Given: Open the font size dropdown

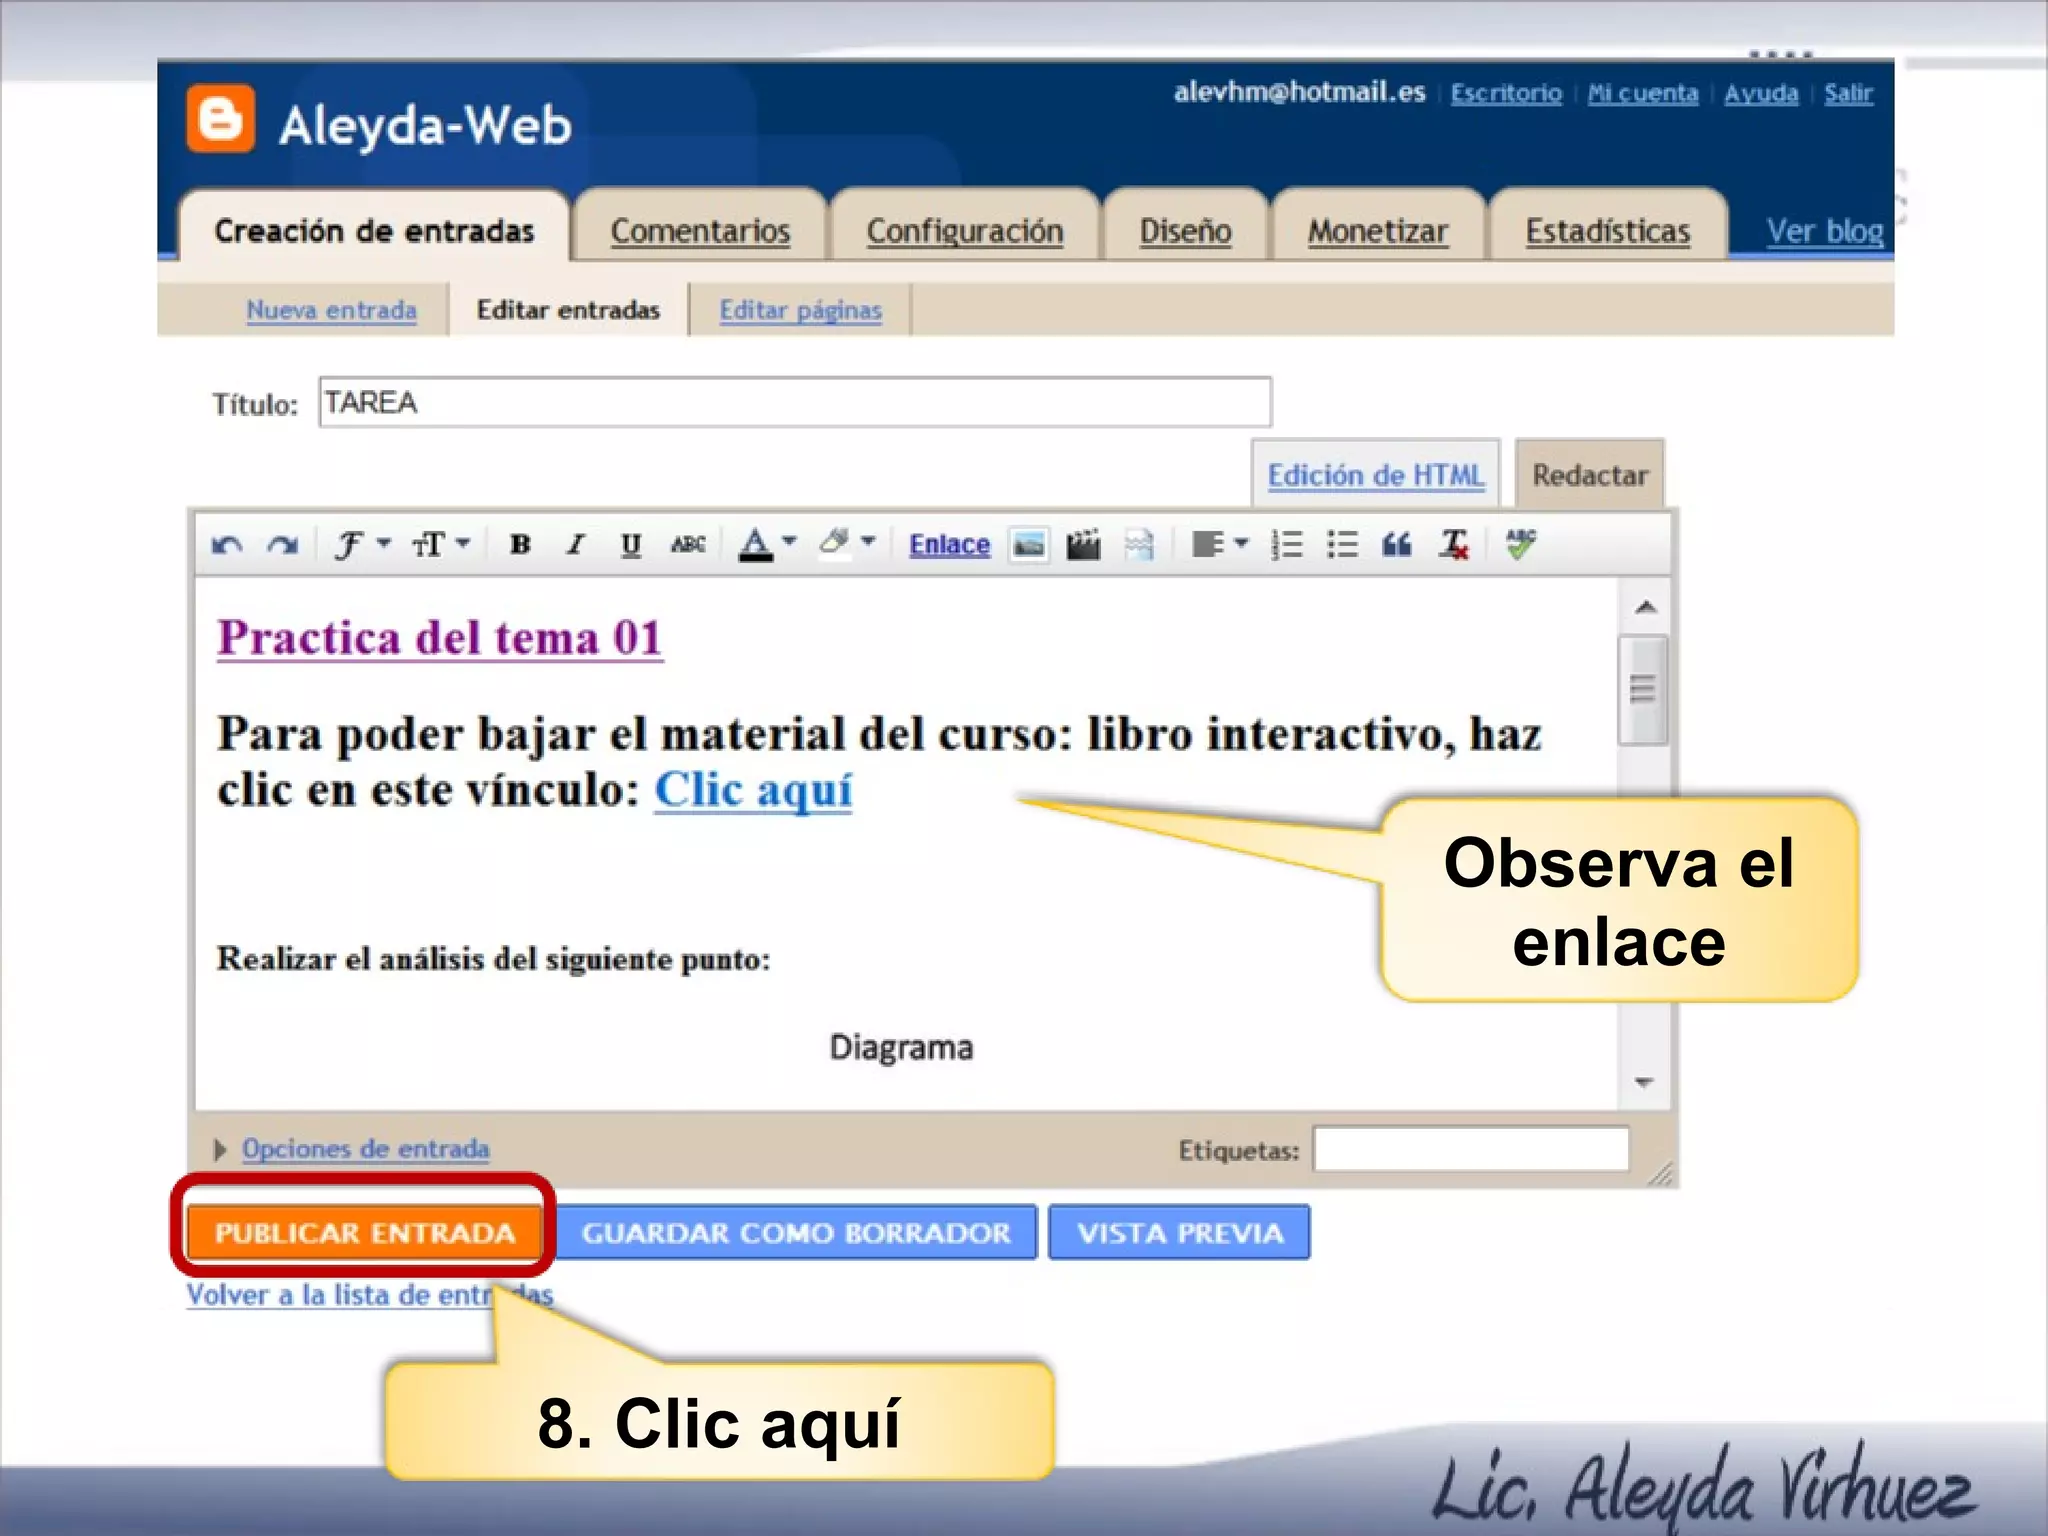Looking at the screenshot, I should pyautogui.click(x=440, y=545).
